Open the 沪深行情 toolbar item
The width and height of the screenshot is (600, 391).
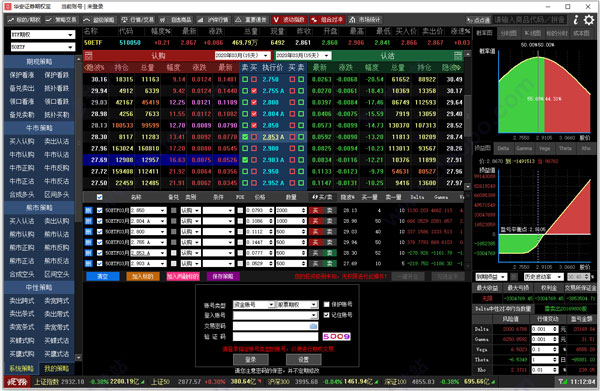(213, 20)
